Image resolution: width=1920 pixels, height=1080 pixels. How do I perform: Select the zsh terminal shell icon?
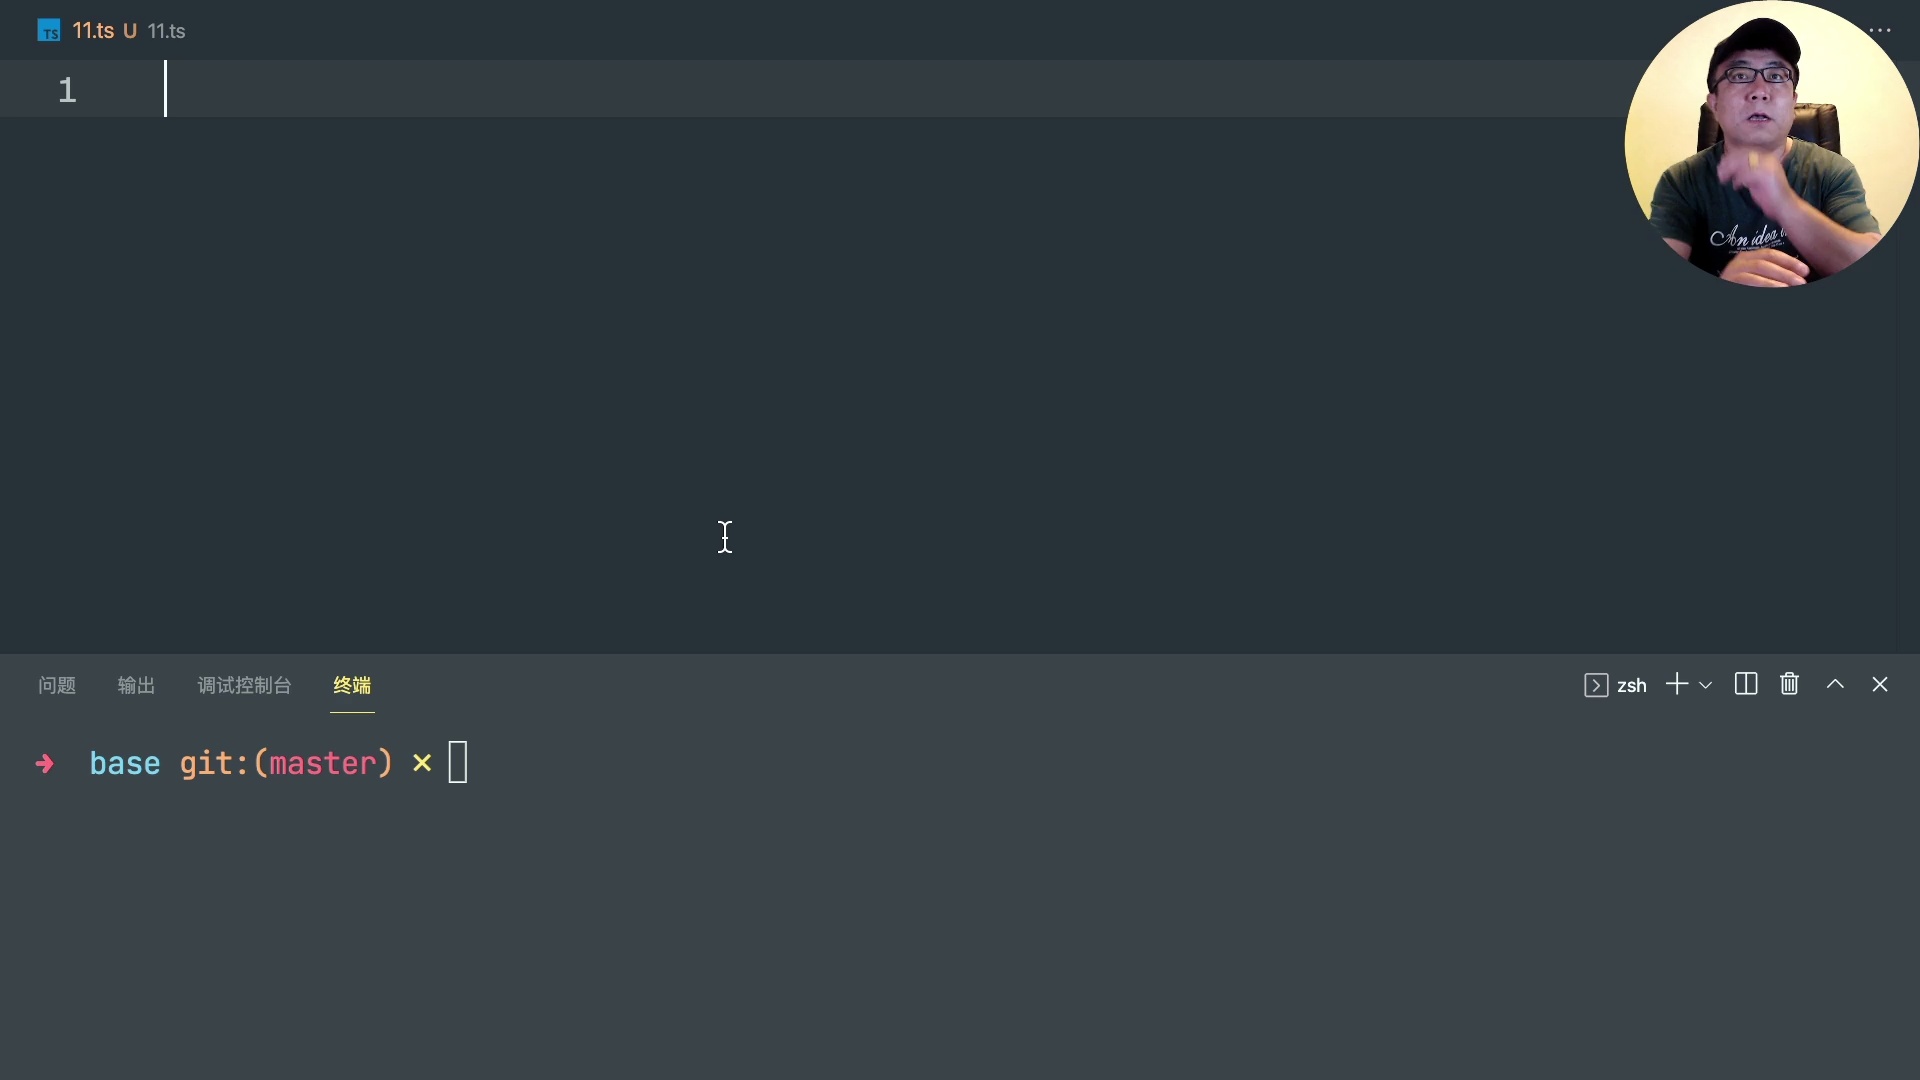pos(1597,685)
